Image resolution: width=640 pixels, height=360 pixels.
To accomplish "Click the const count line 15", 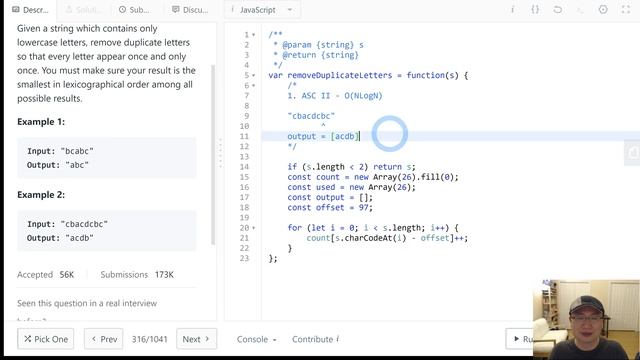I will pos(373,177).
